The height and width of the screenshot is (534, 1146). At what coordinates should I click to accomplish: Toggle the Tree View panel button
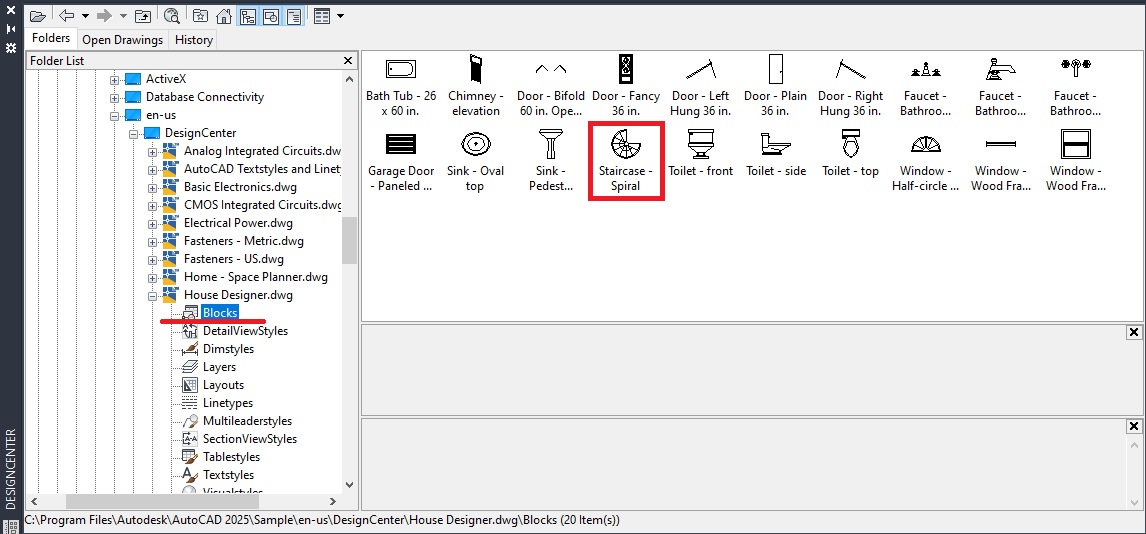247,16
